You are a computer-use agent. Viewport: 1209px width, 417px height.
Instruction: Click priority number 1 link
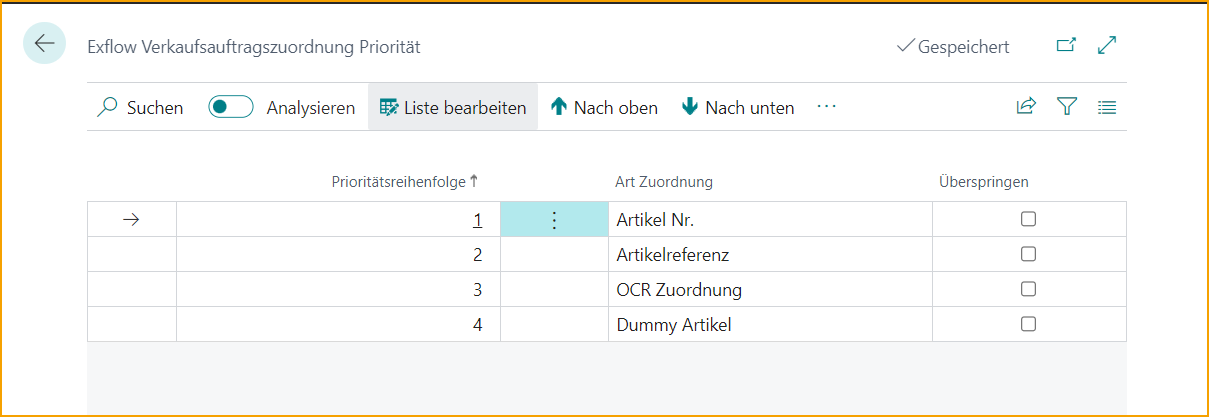point(478,220)
